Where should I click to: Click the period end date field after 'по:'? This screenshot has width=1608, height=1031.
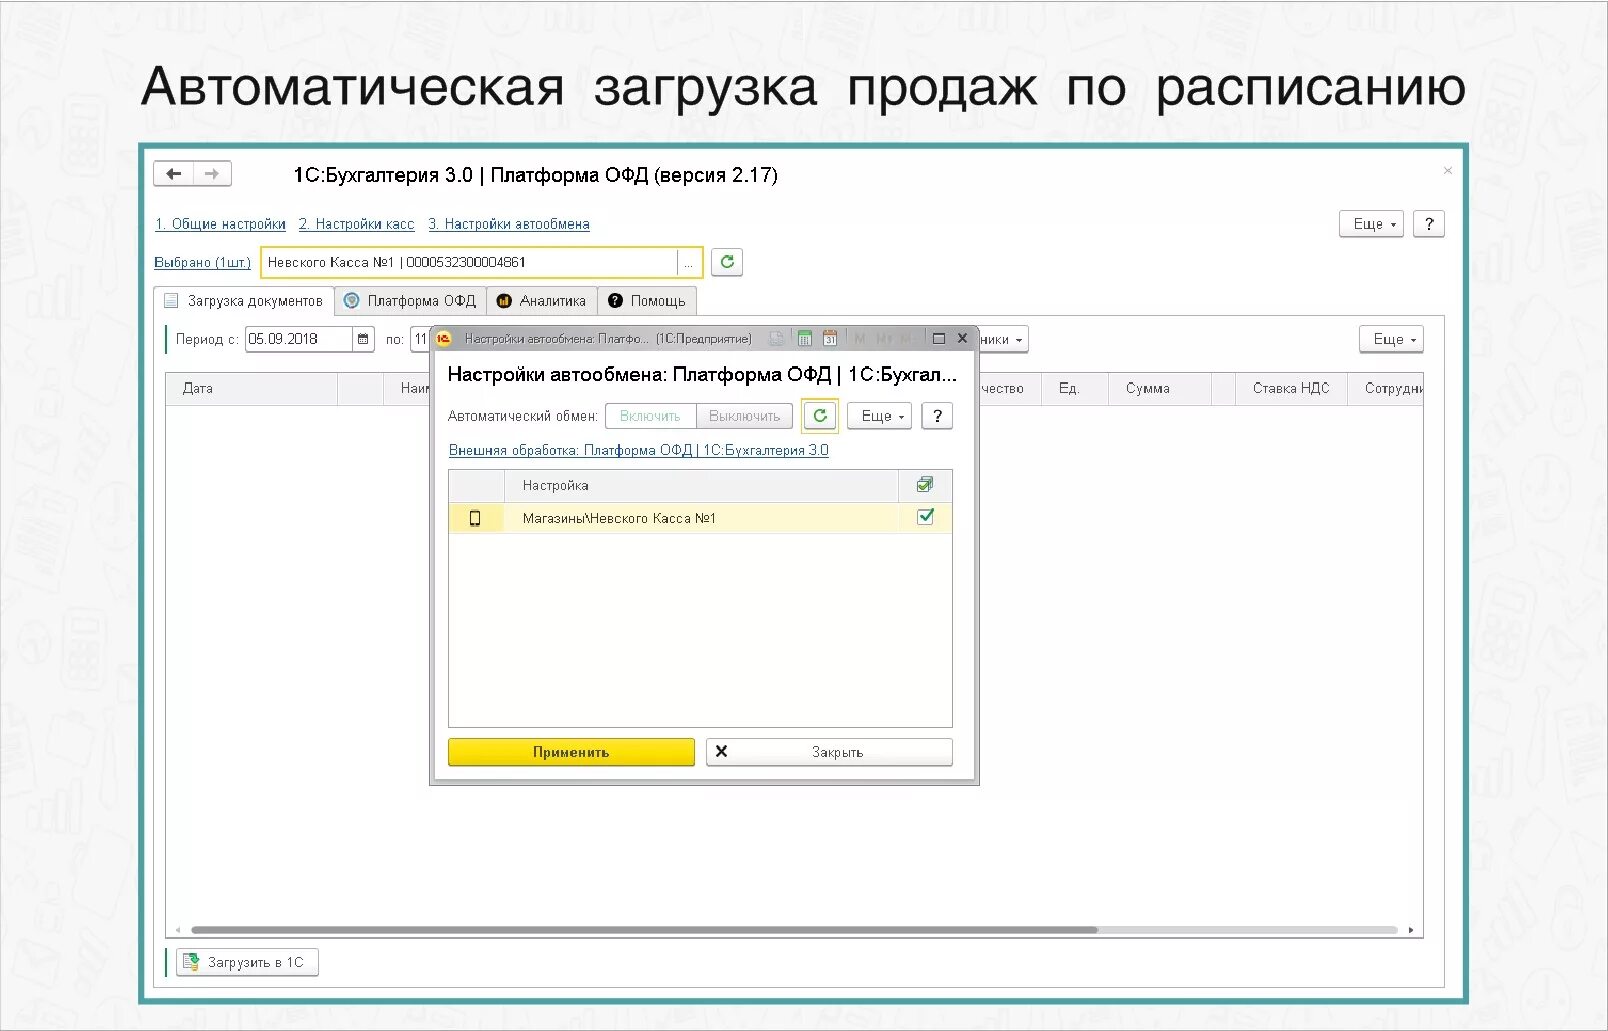click(420, 339)
